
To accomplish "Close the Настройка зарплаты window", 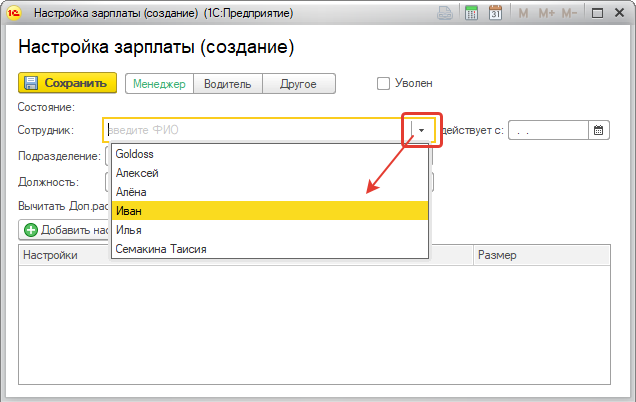I will [x=619, y=13].
